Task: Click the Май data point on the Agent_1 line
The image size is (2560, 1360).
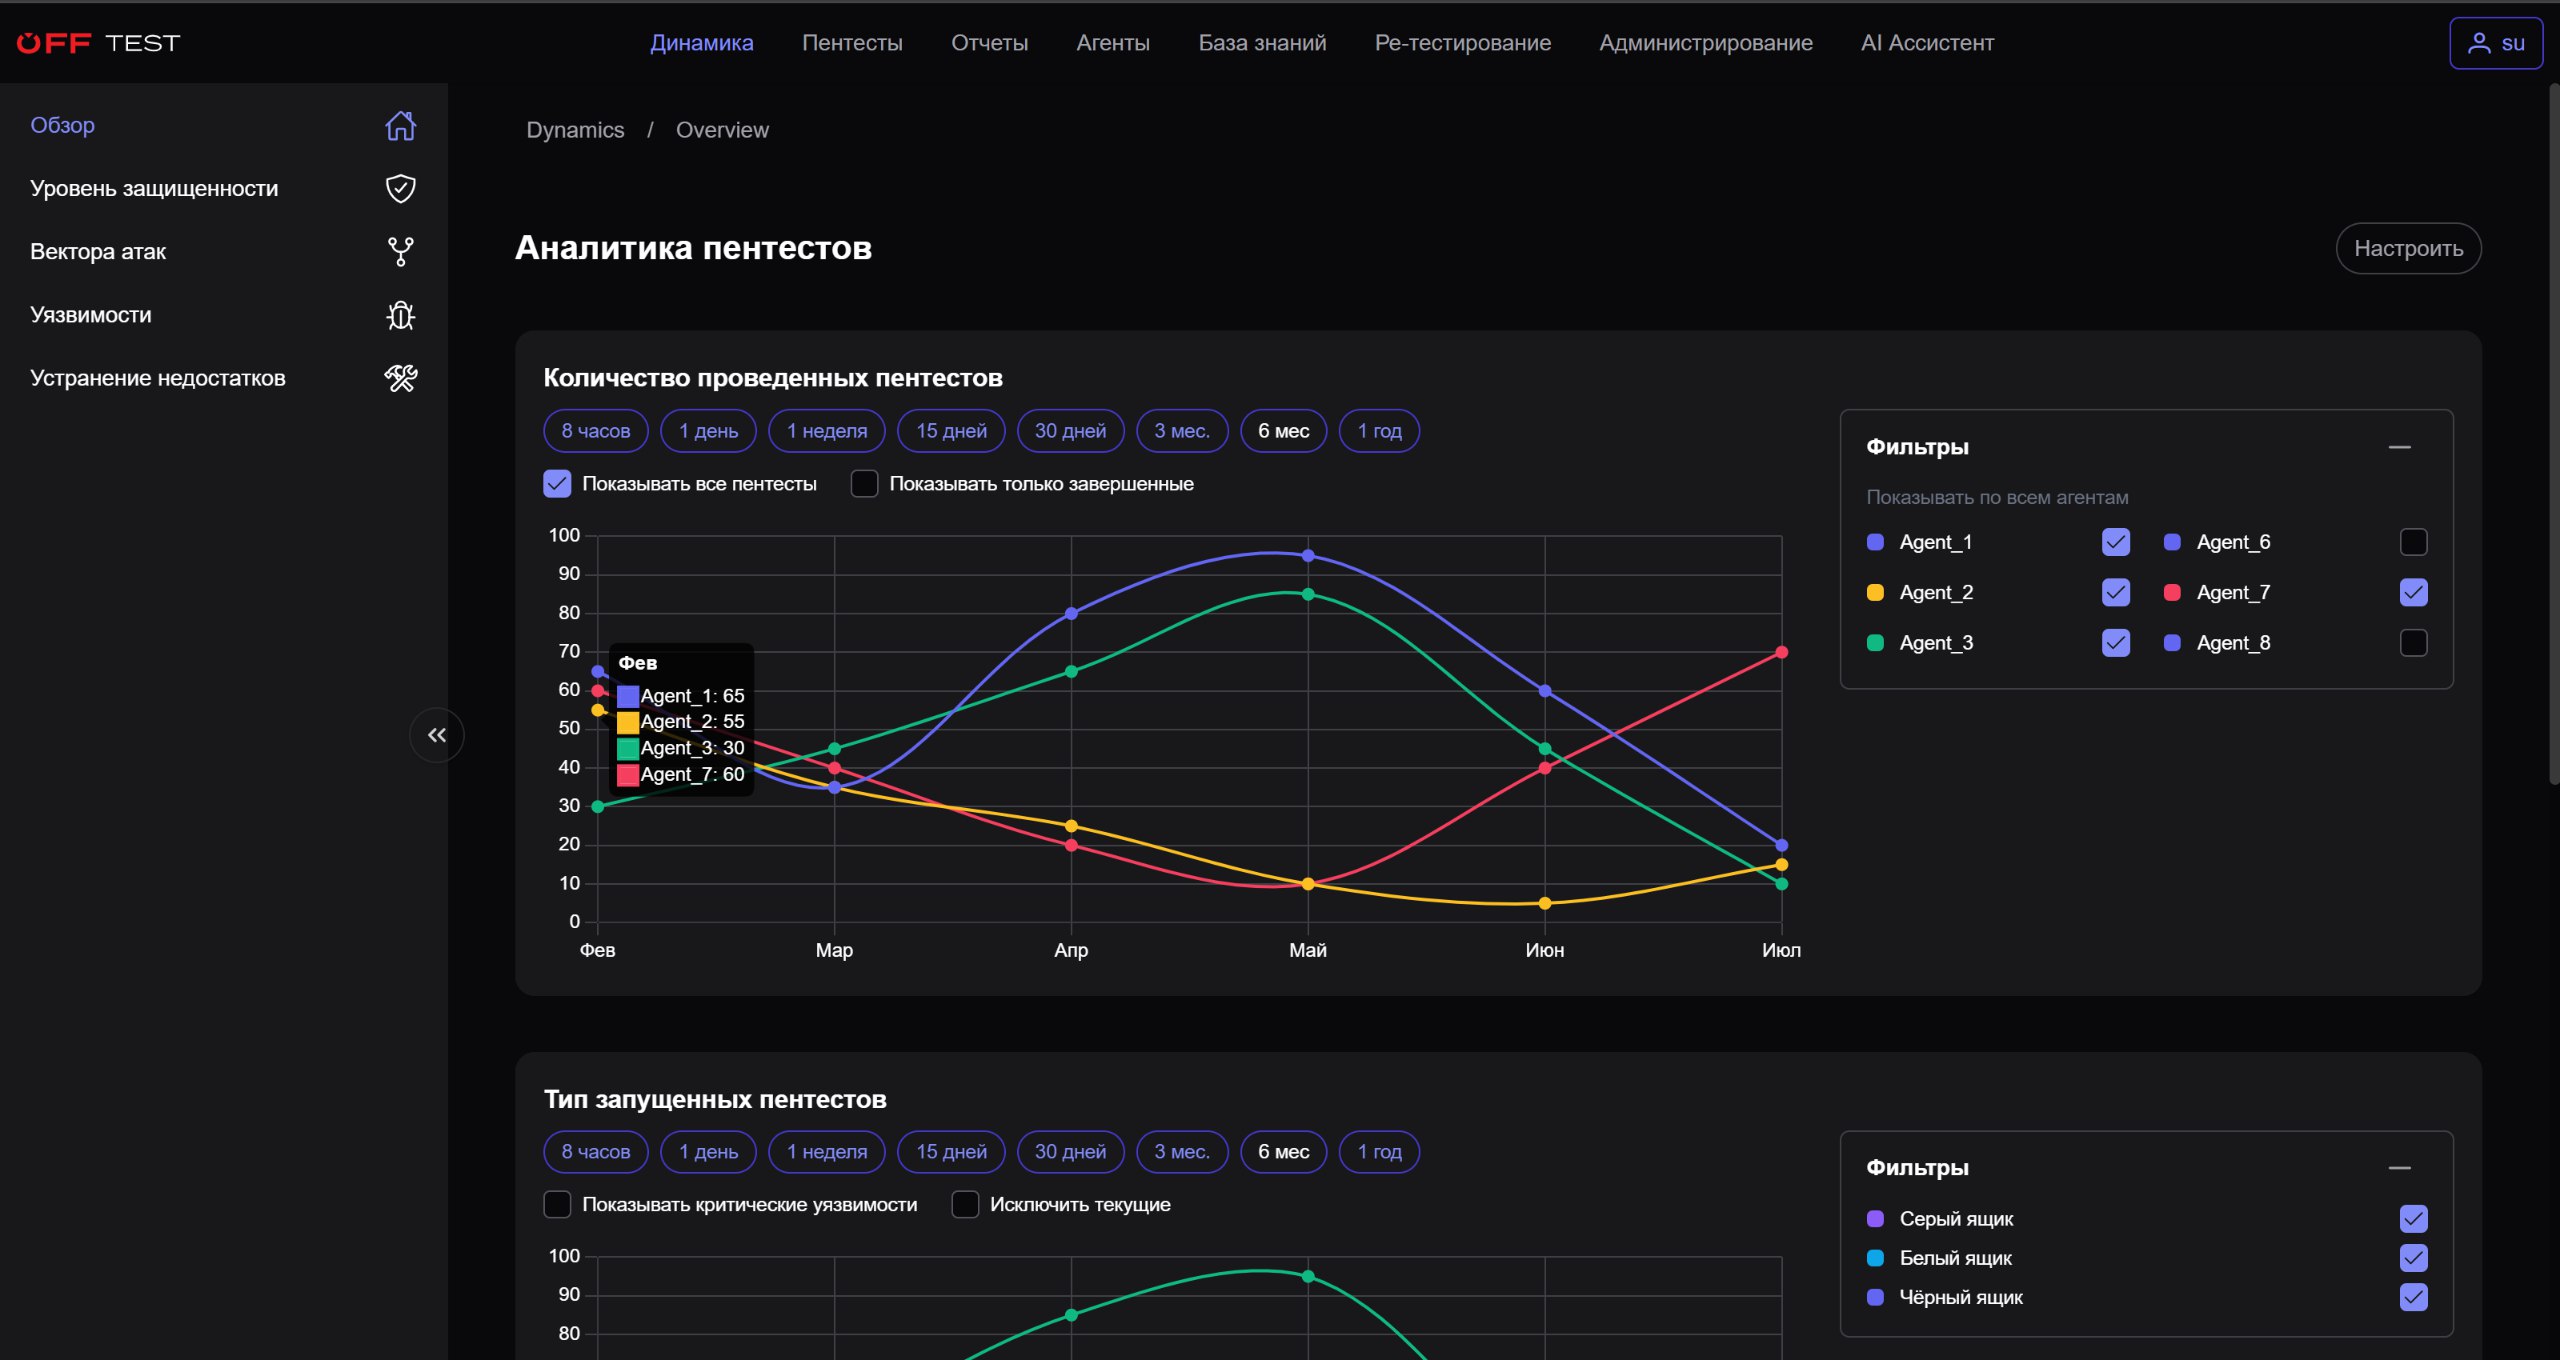Action: point(1308,555)
